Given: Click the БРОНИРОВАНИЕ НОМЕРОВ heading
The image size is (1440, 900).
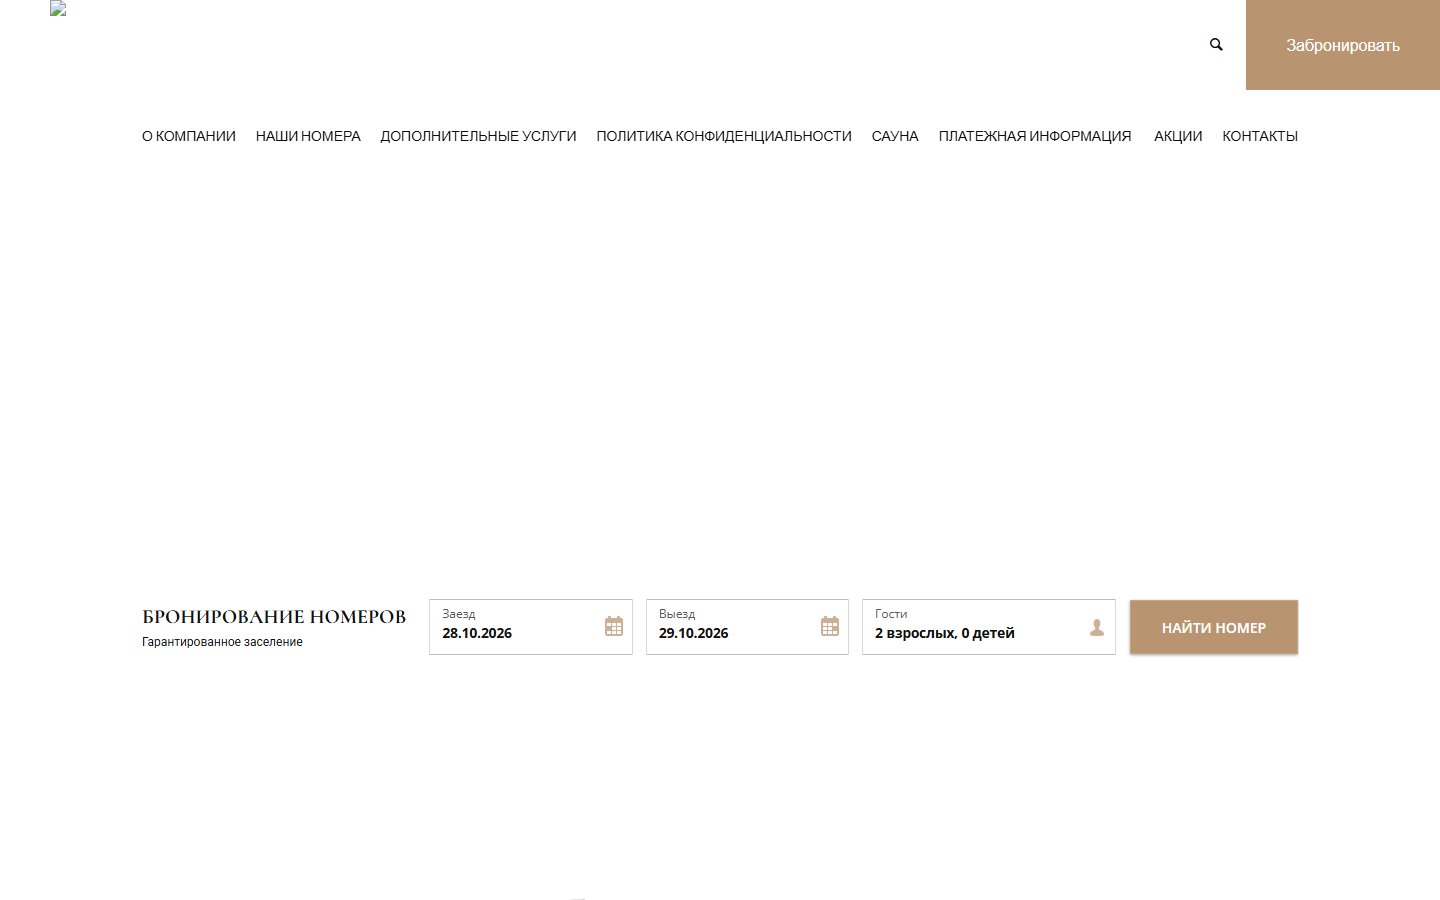Looking at the screenshot, I should click(274, 617).
